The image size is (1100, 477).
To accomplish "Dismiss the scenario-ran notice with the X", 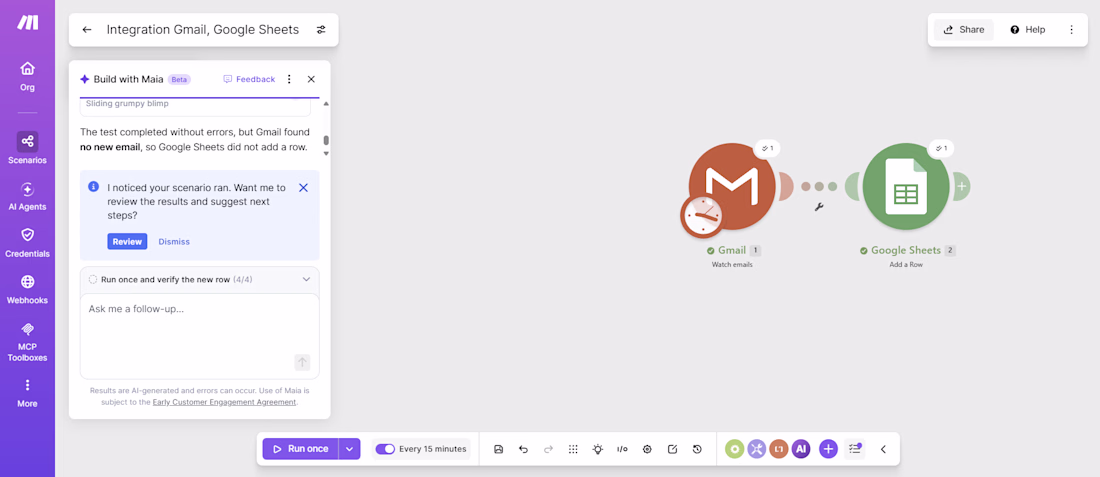I will point(303,187).
